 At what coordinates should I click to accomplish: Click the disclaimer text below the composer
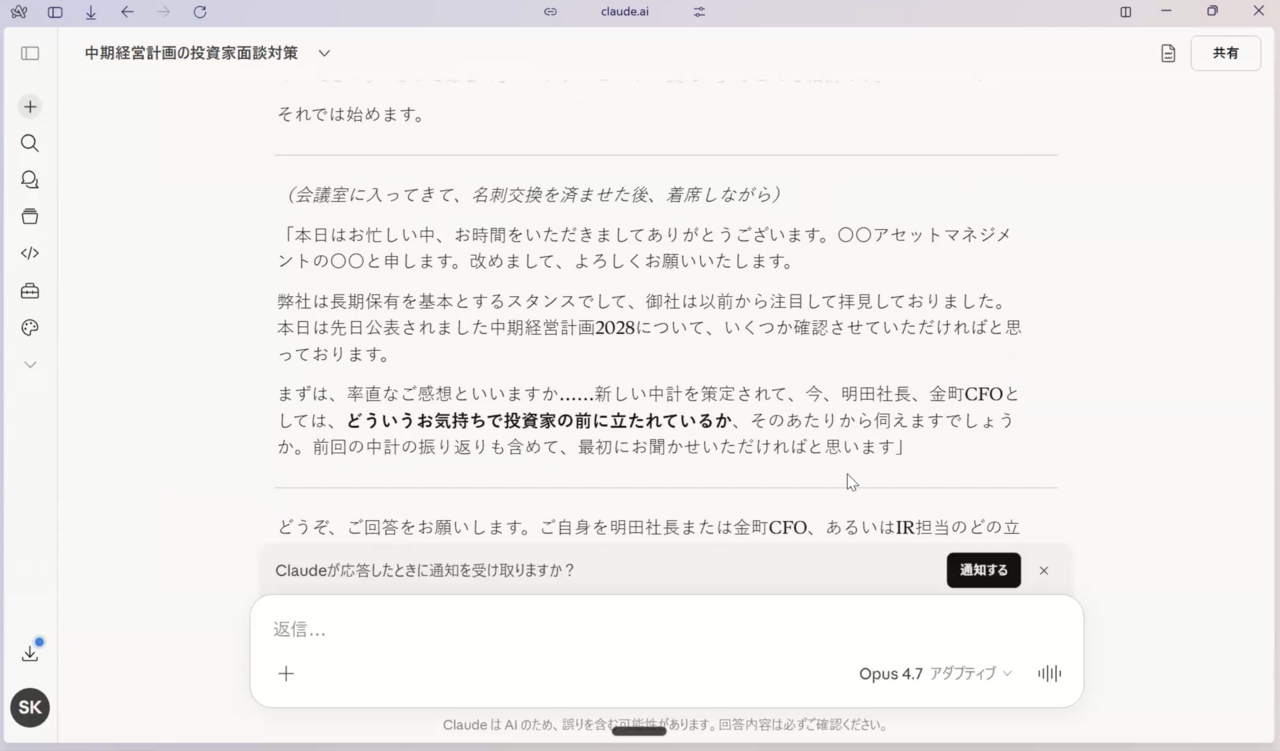coord(665,725)
